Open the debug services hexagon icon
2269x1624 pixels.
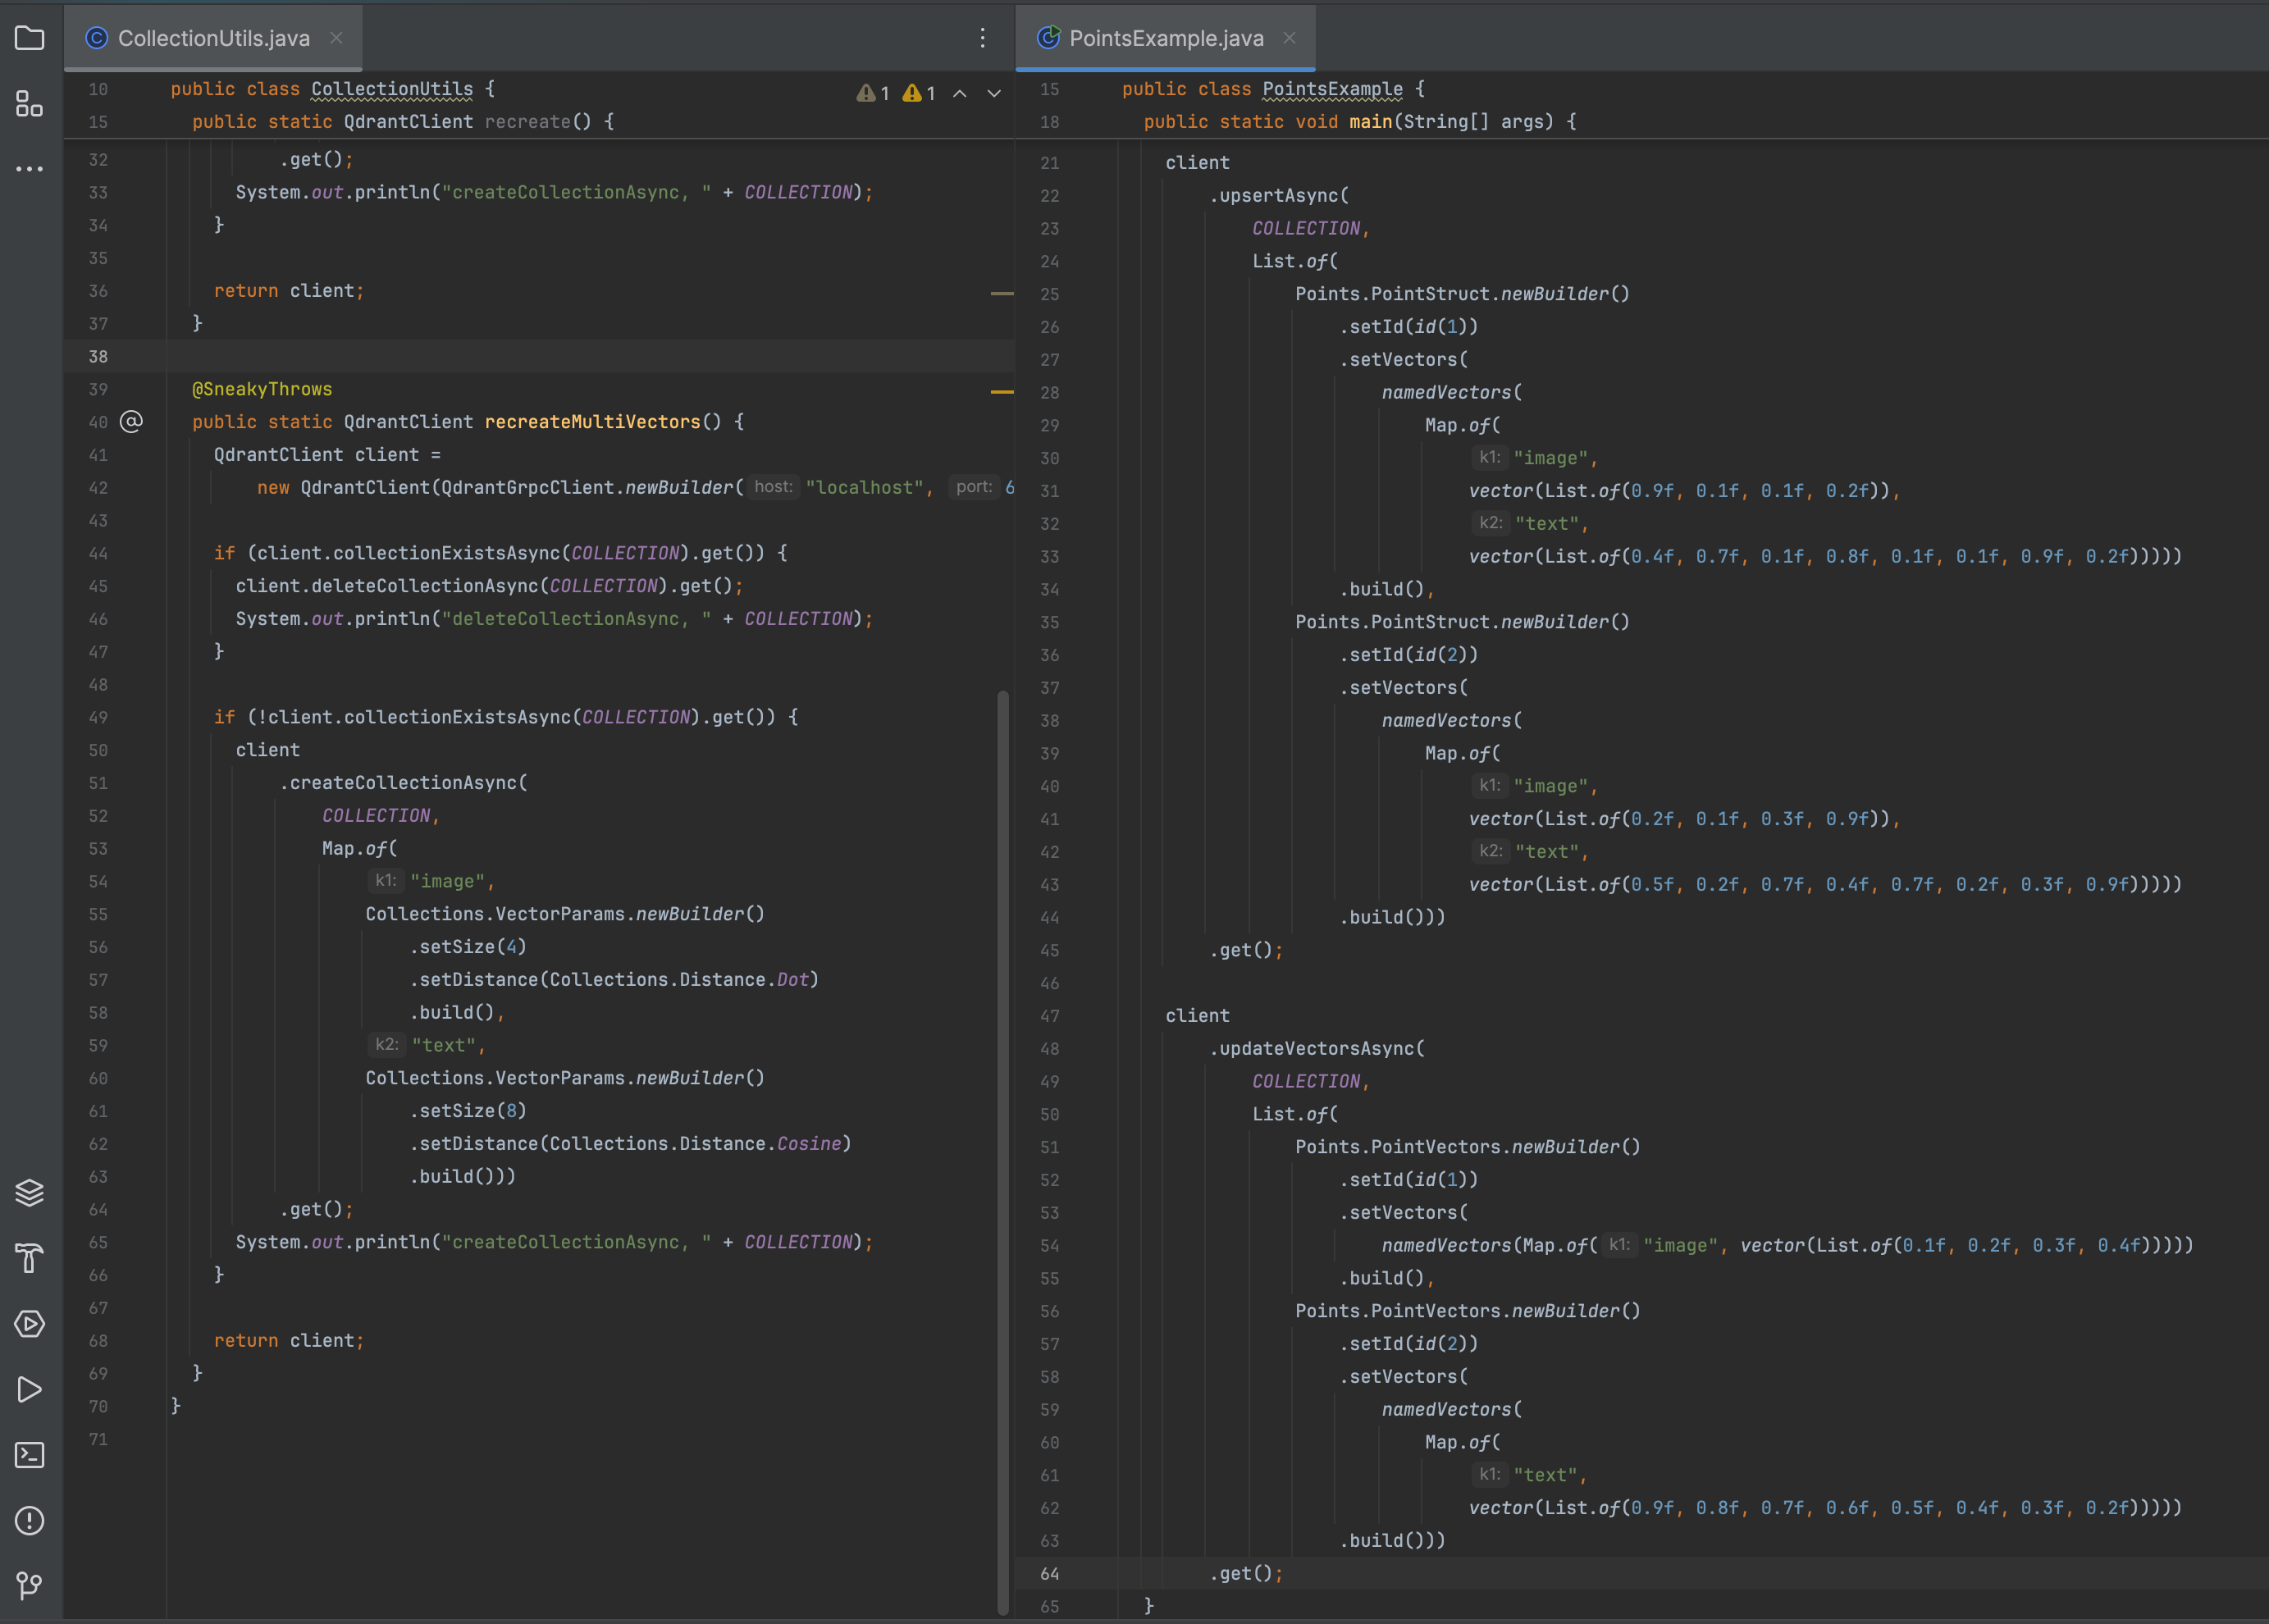click(x=30, y=1324)
